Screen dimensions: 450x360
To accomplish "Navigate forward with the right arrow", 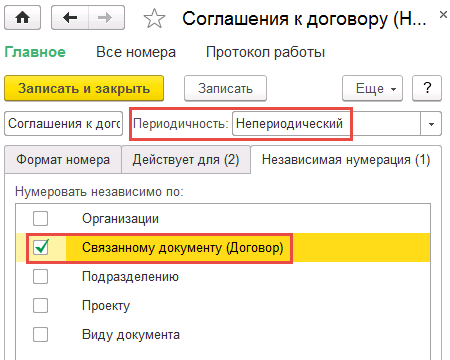I will 106,18.
